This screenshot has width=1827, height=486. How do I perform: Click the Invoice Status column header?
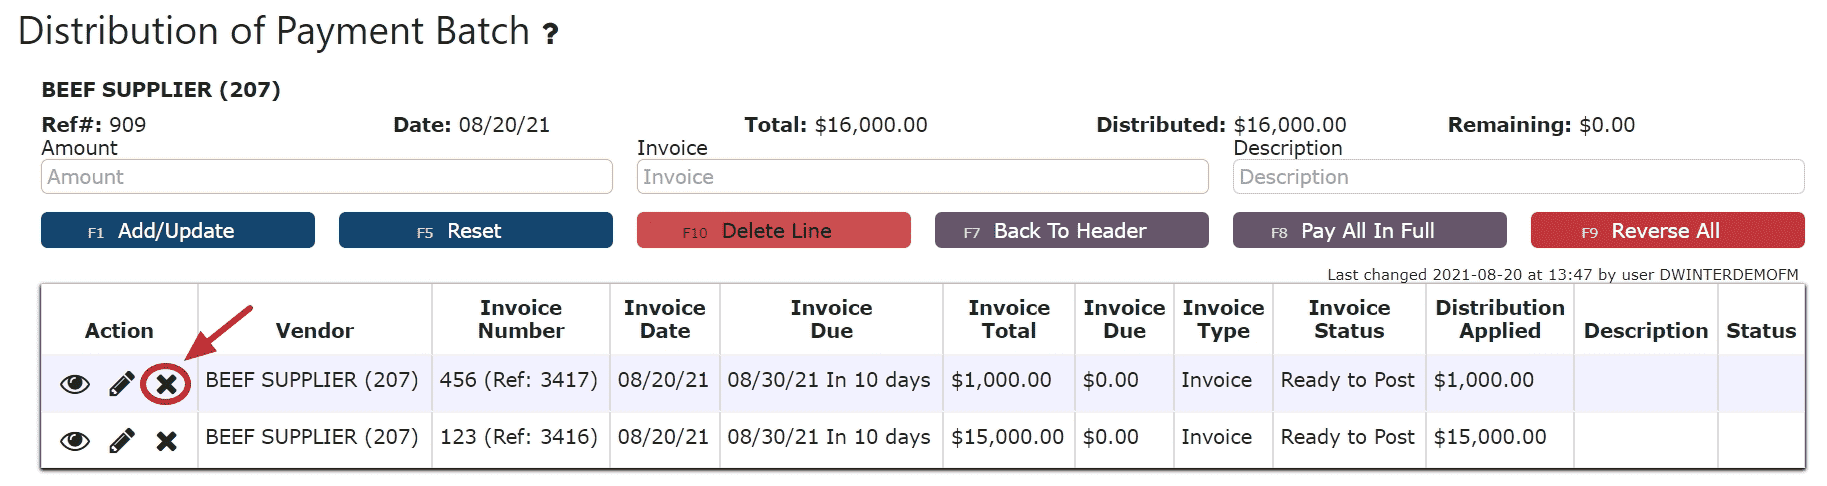[1349, 319]
